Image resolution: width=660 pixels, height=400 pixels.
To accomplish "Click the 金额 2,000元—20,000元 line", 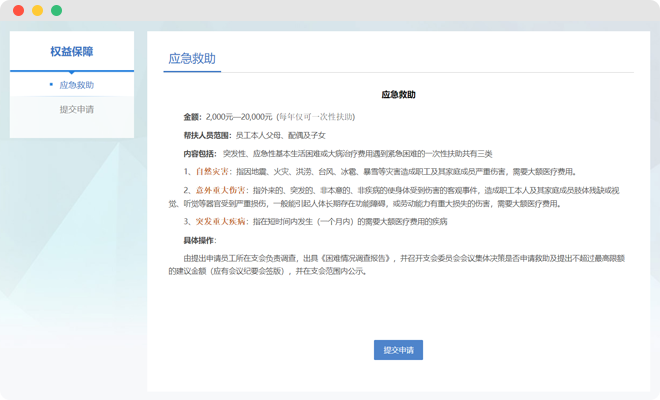I will (x=269, y=117).
